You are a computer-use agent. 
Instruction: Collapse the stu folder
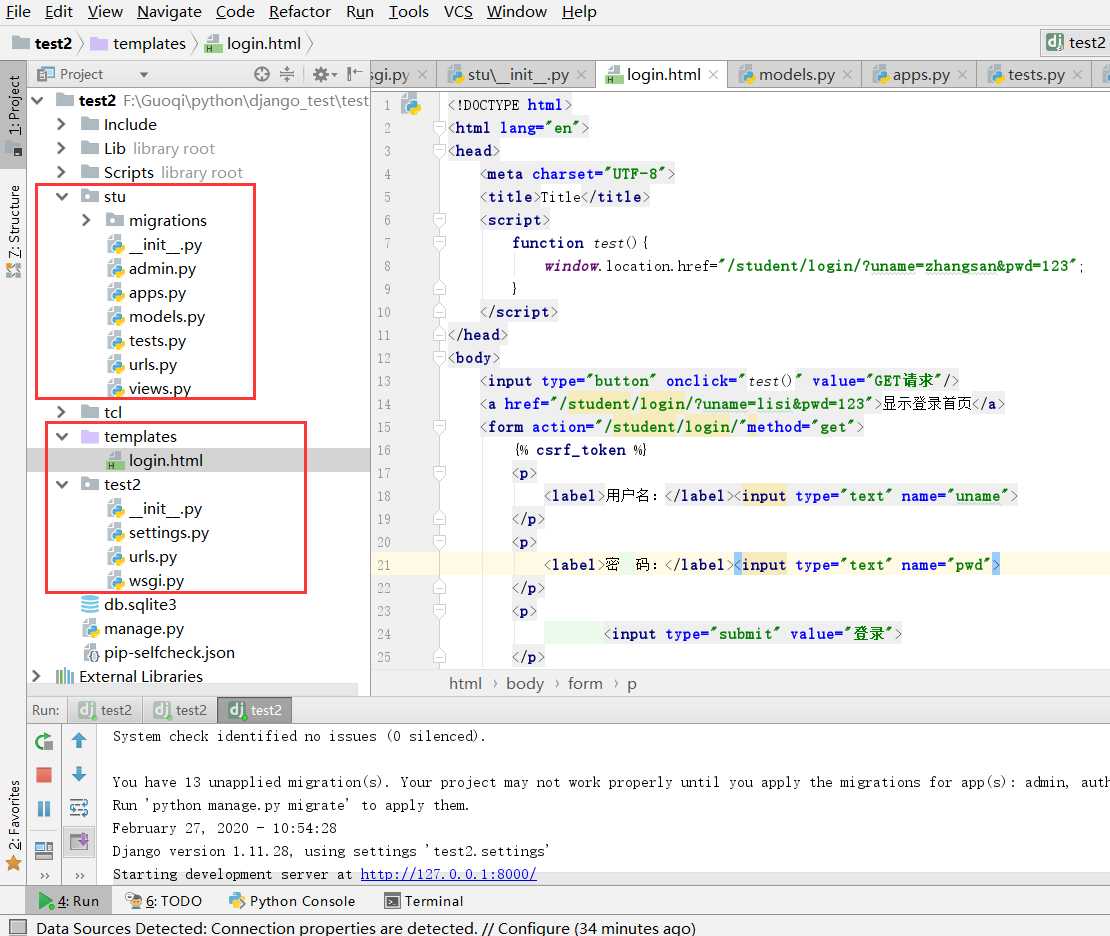click(62, 196)
